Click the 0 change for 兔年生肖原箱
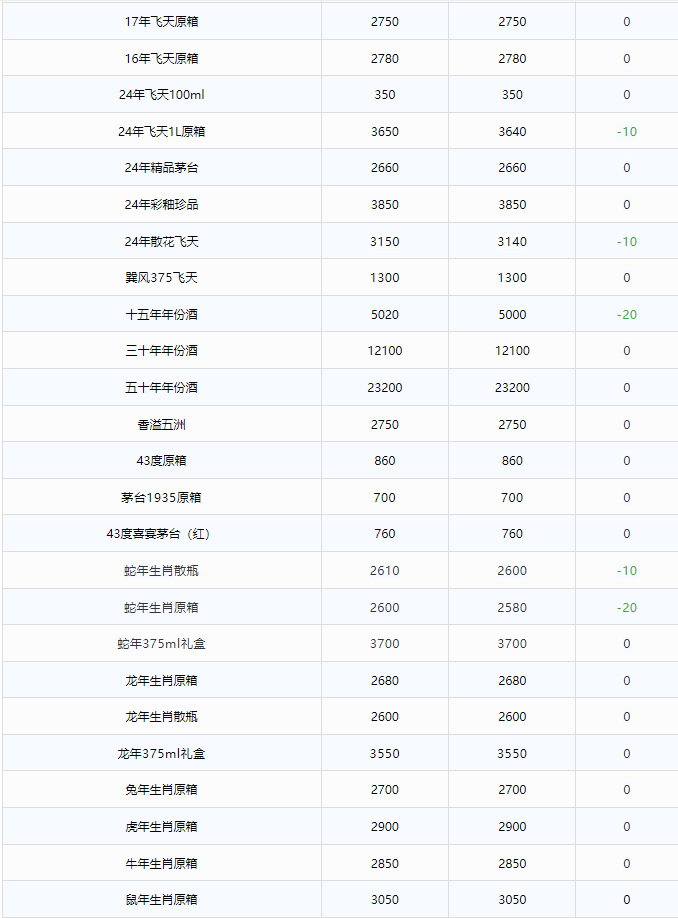This screenshot has width=678, height=918. pos(626,790)
